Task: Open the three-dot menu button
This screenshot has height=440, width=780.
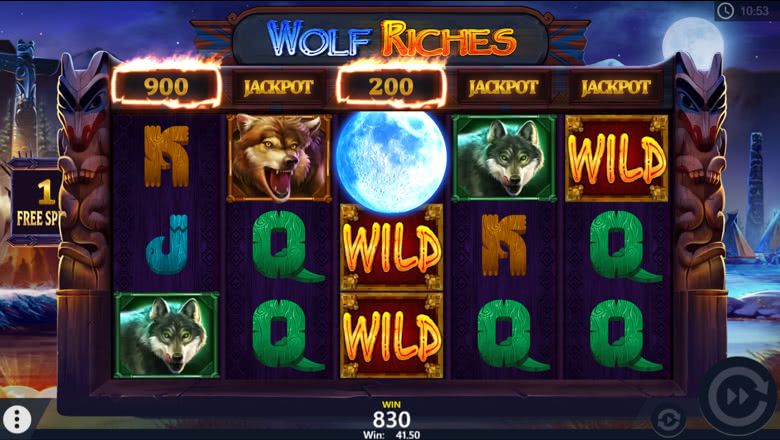Action: tap(17, 420)
